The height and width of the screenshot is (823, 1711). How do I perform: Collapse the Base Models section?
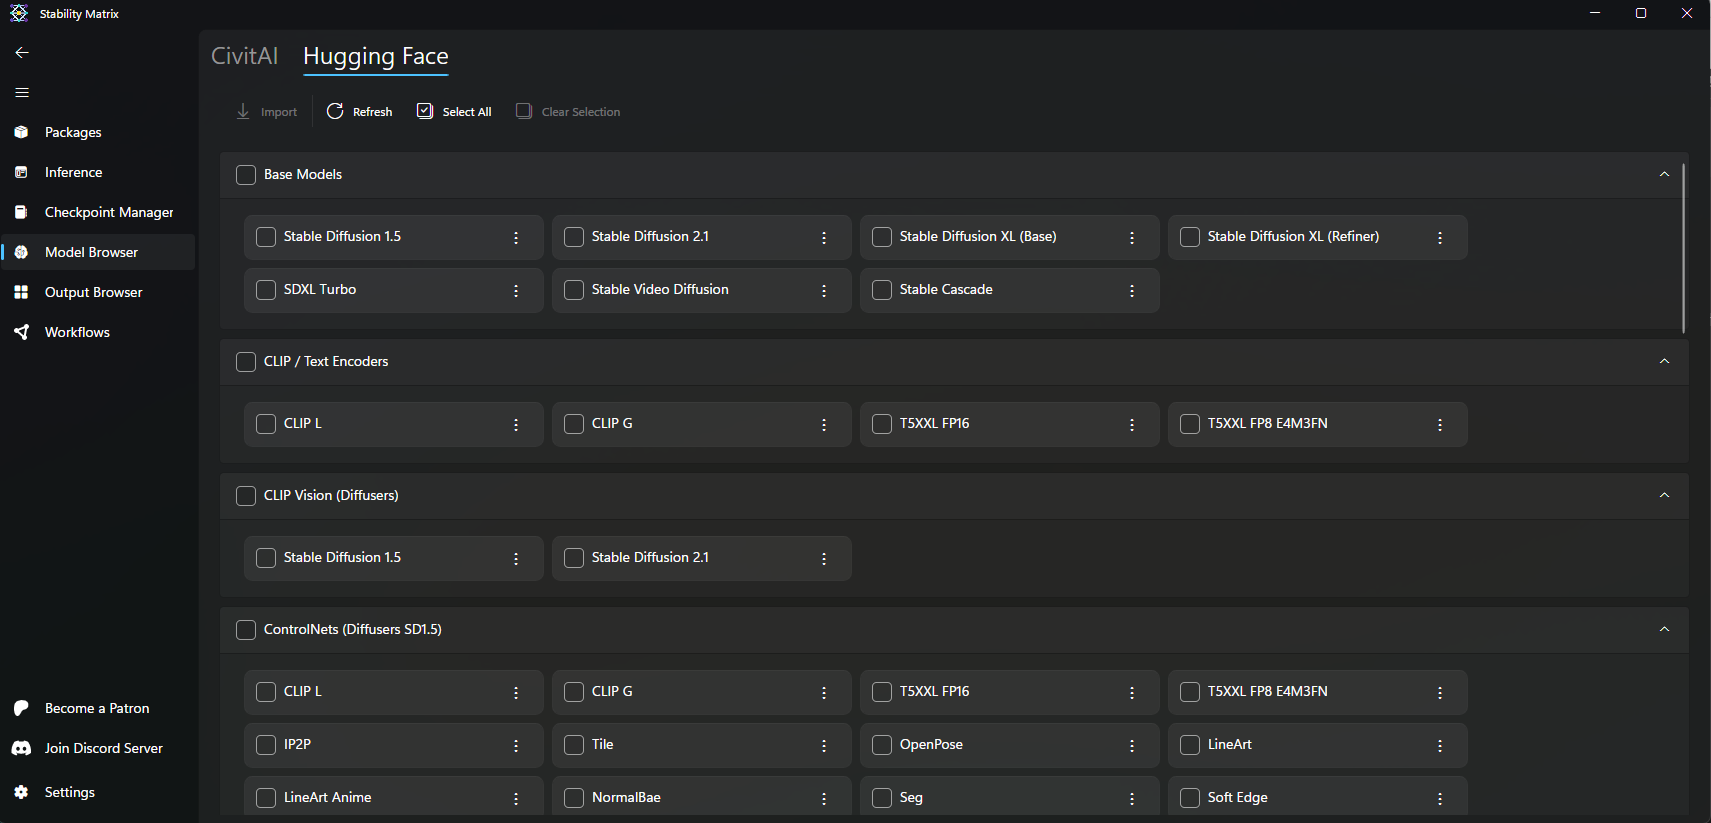(x=1664, y=174)
